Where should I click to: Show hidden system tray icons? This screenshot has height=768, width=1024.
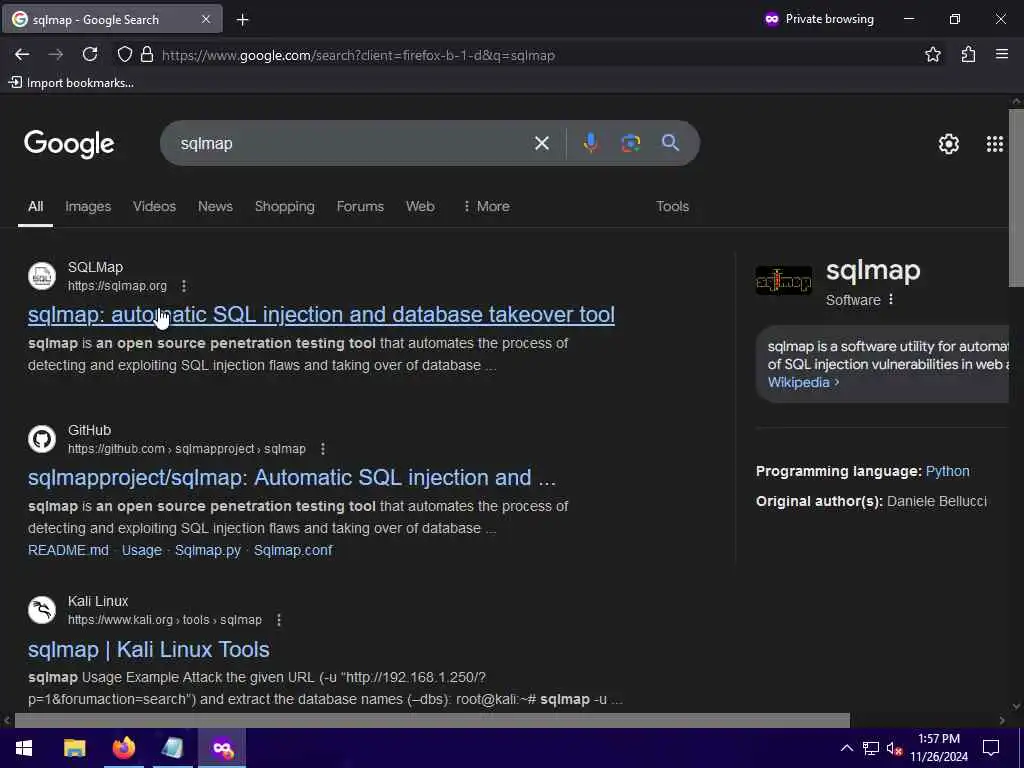[x=846, y=748]
